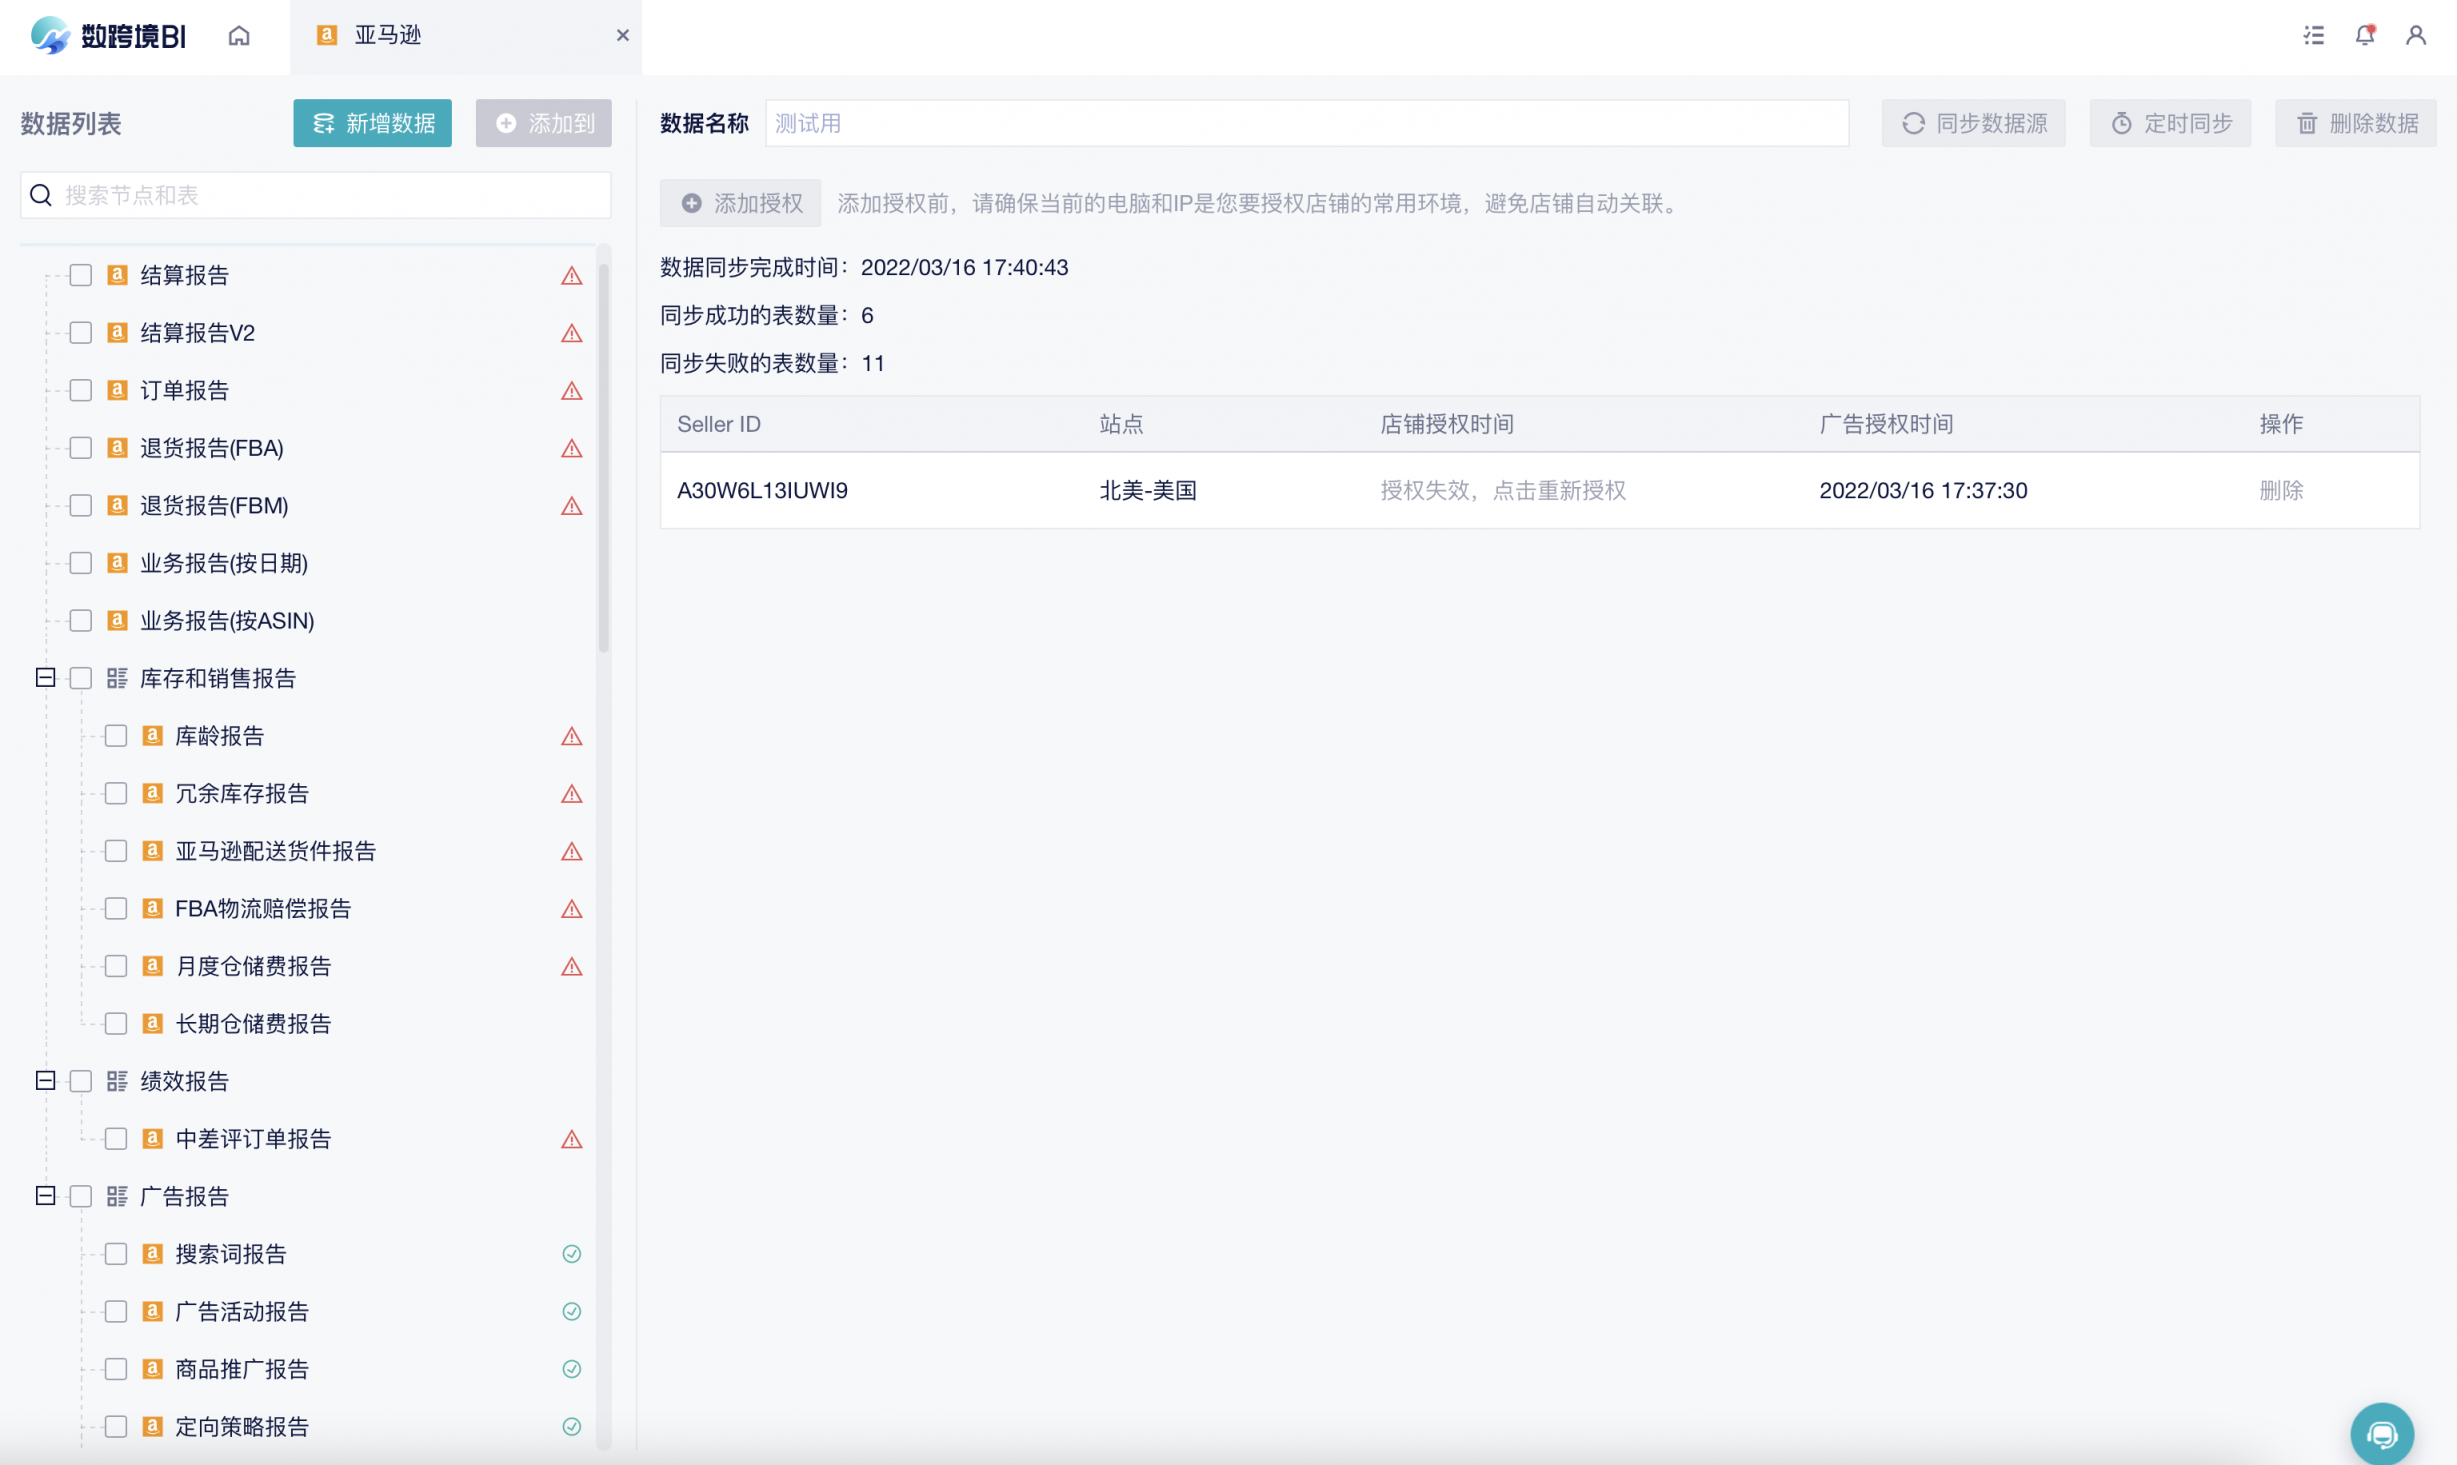Click the 北美-美国 site cell

click(1148, 491)
